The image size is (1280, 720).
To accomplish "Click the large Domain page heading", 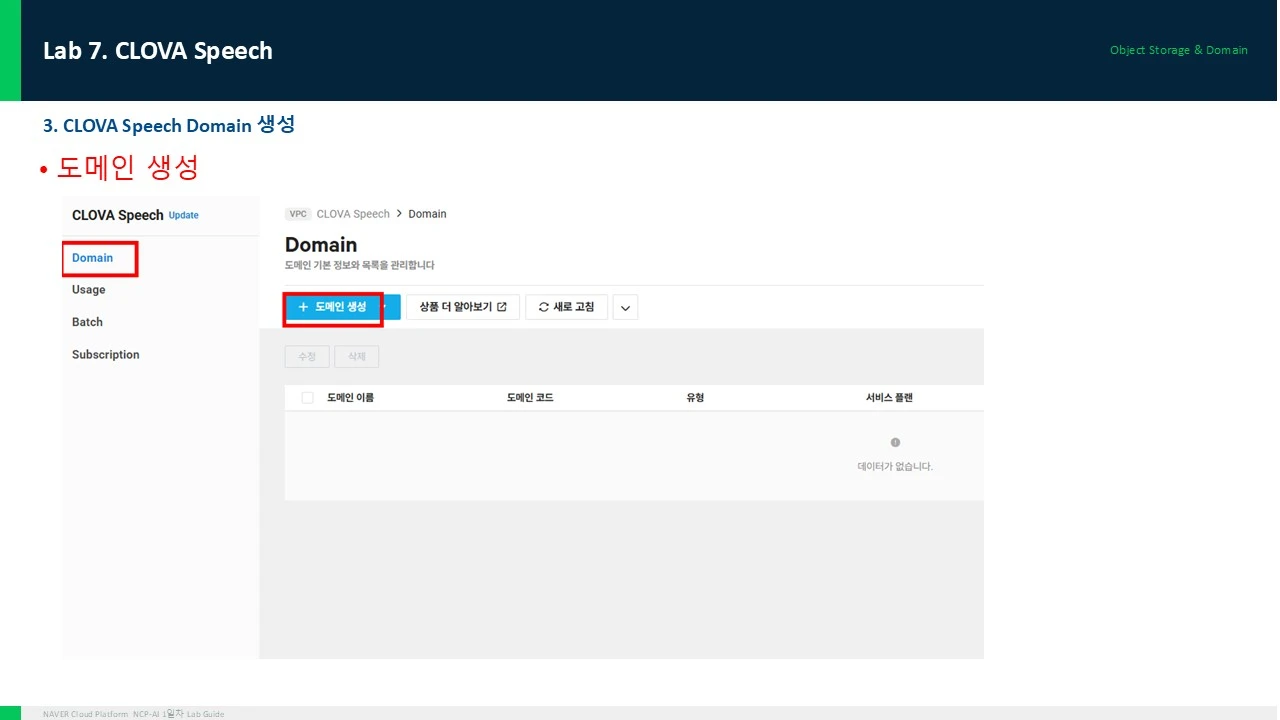I will 321,245.
